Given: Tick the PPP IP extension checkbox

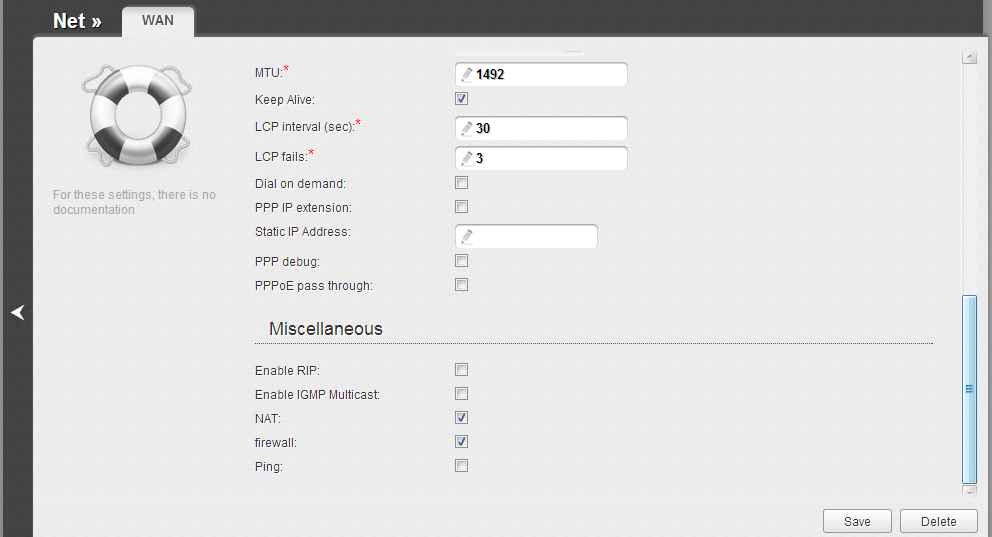Looking at the screenshot, I should (x=461, y=207).
